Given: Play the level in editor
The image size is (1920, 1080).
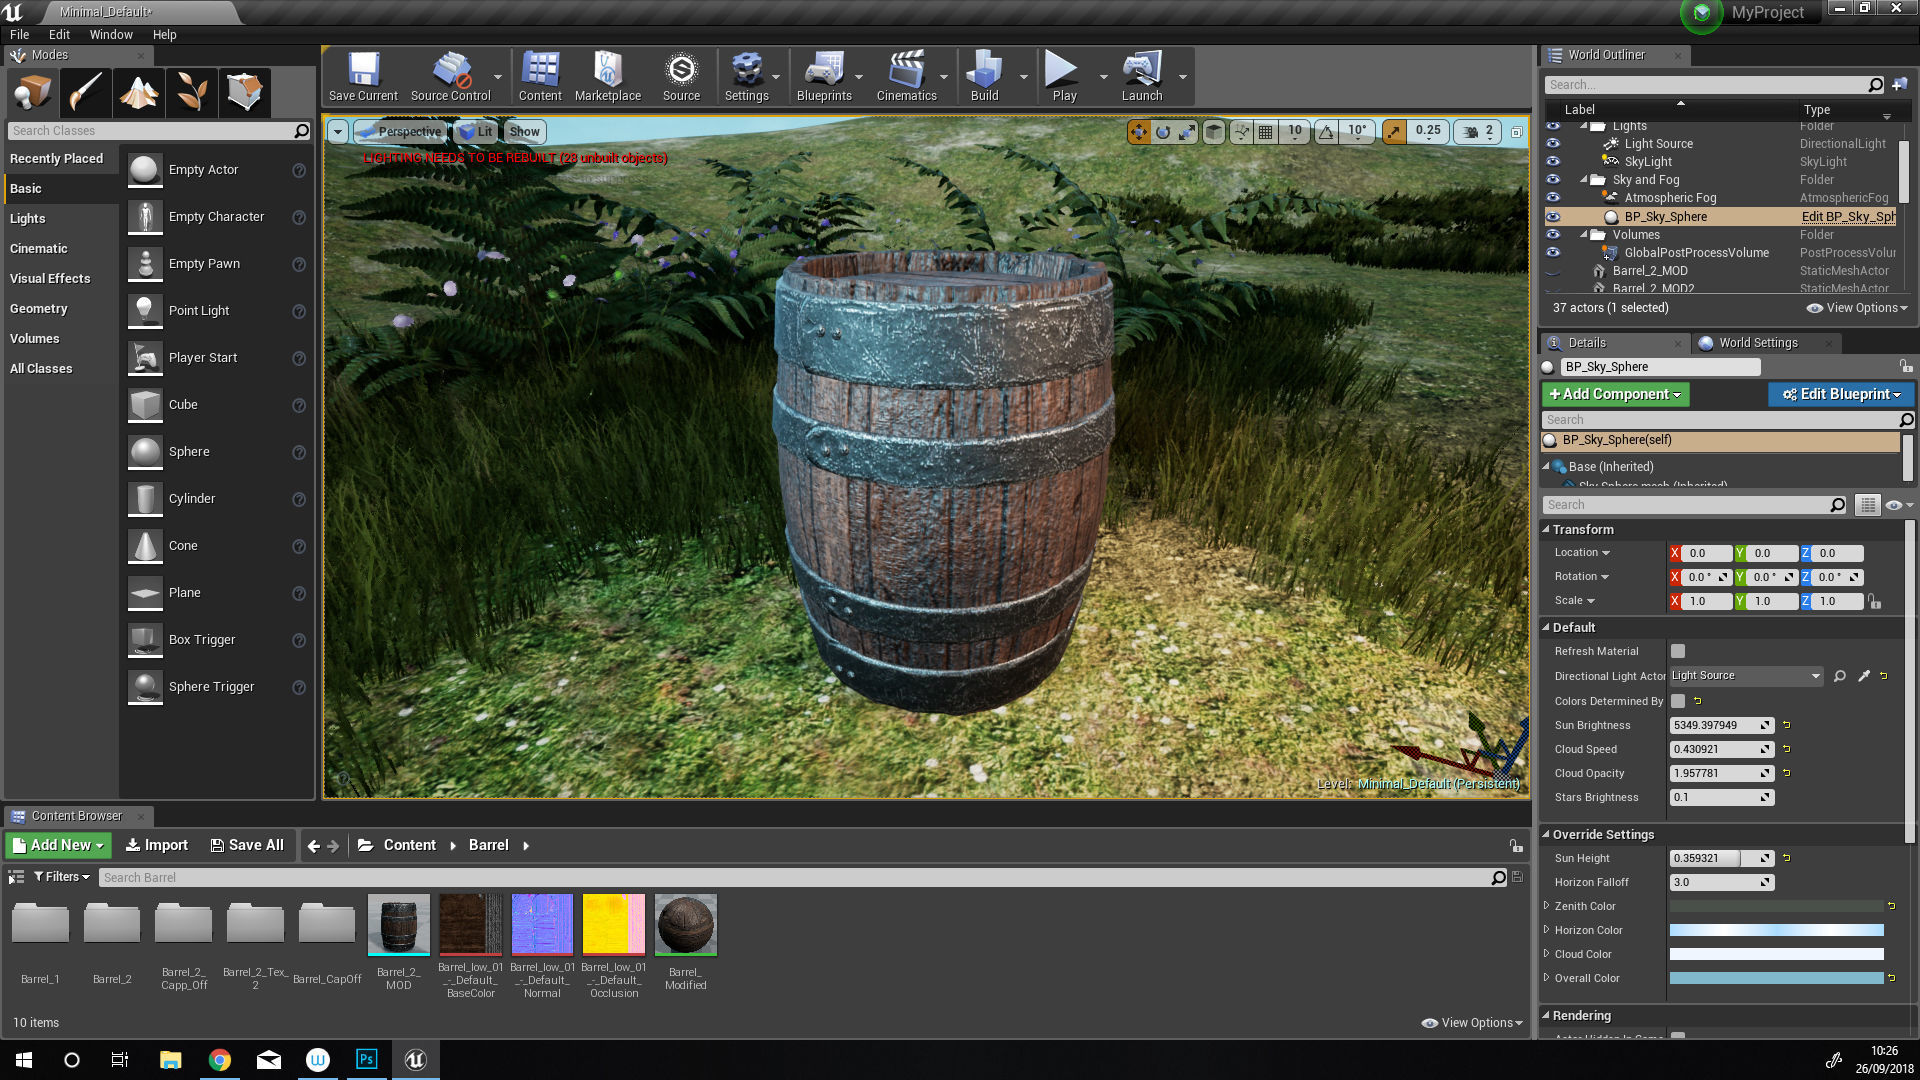Looking at the screenshot, I should coord(1064,77).
